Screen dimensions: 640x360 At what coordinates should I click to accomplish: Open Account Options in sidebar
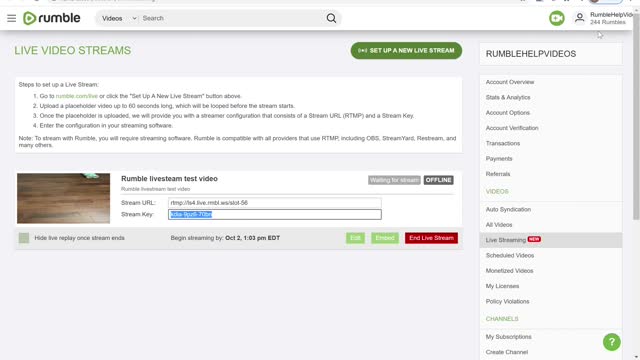point(508,113)
